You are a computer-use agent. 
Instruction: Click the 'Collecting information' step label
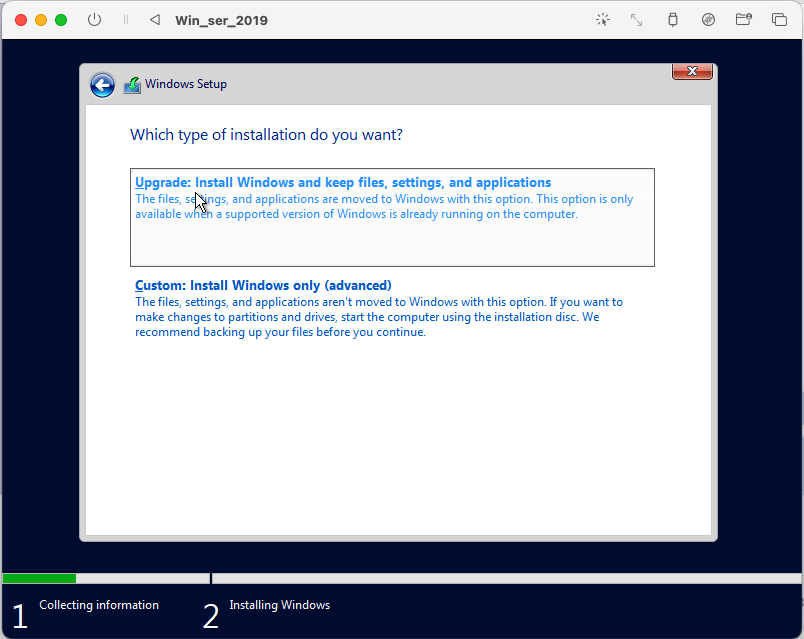point(99,605)
